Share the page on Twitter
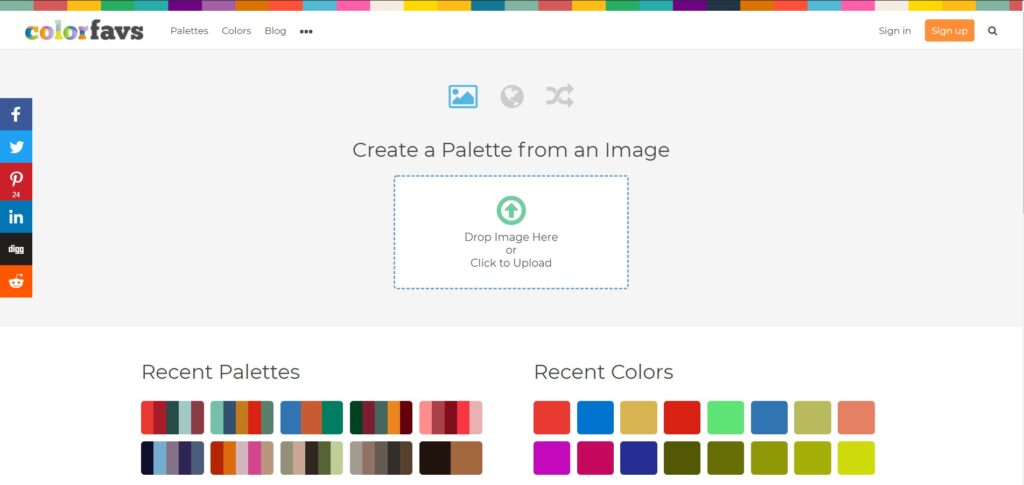The height and width of the screenshot is (485, 1024). point(16,147)
